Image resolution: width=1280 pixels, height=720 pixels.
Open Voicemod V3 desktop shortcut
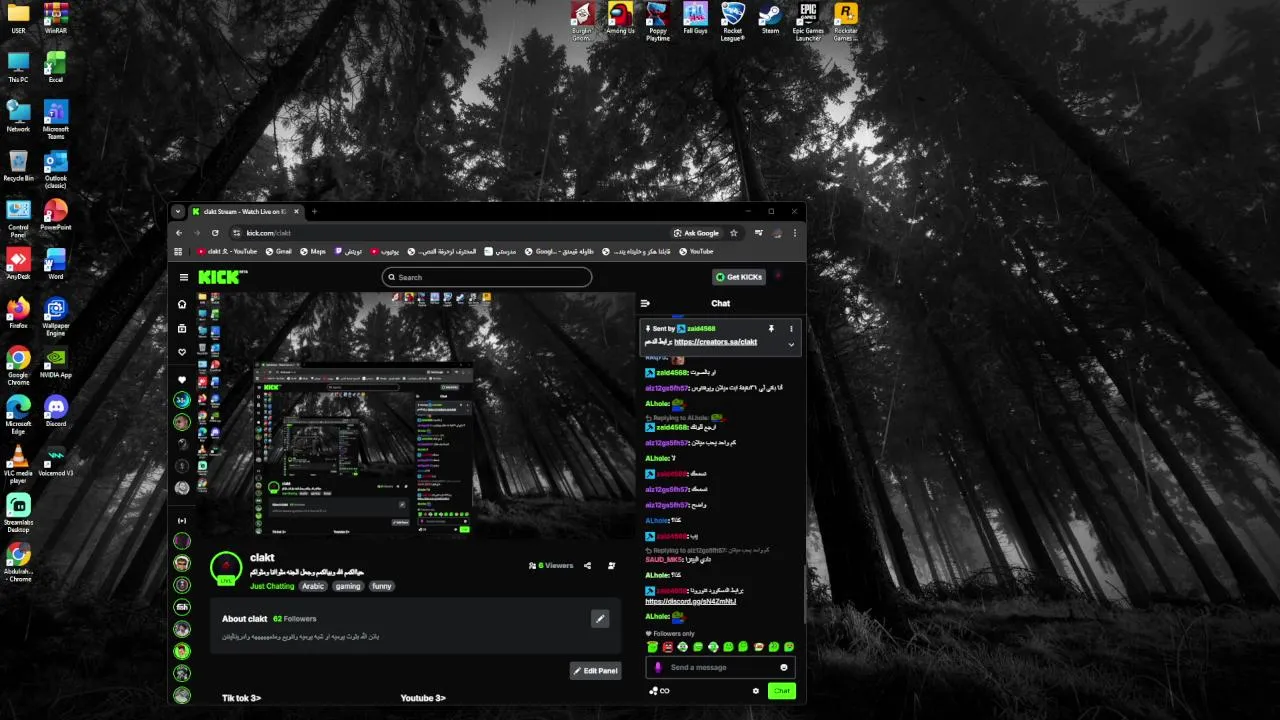pos(56,461)
